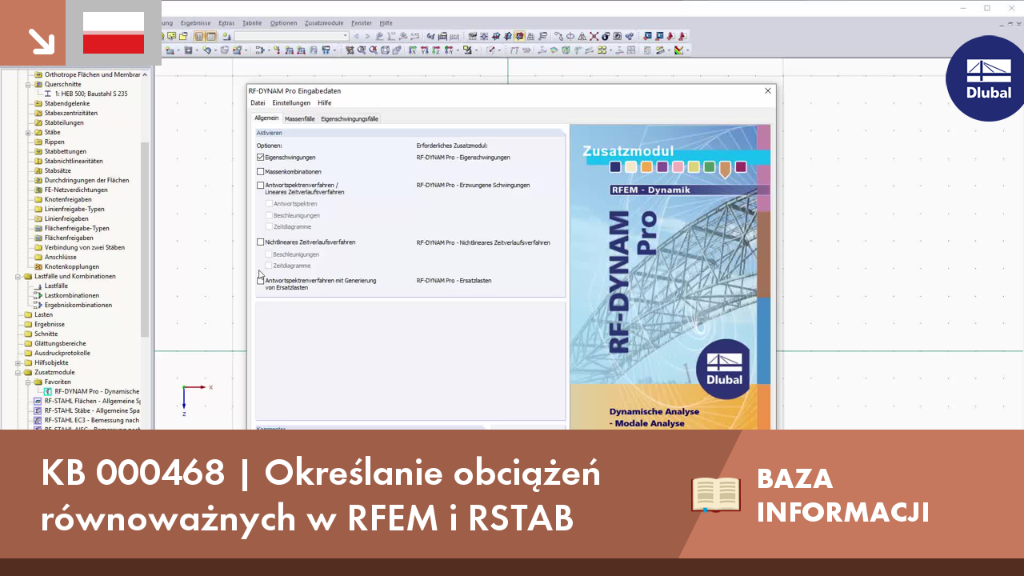
Task: Check Antwortspektrenverfahren mit Generierung von Ersatzlasten
Action: [261, 281]
